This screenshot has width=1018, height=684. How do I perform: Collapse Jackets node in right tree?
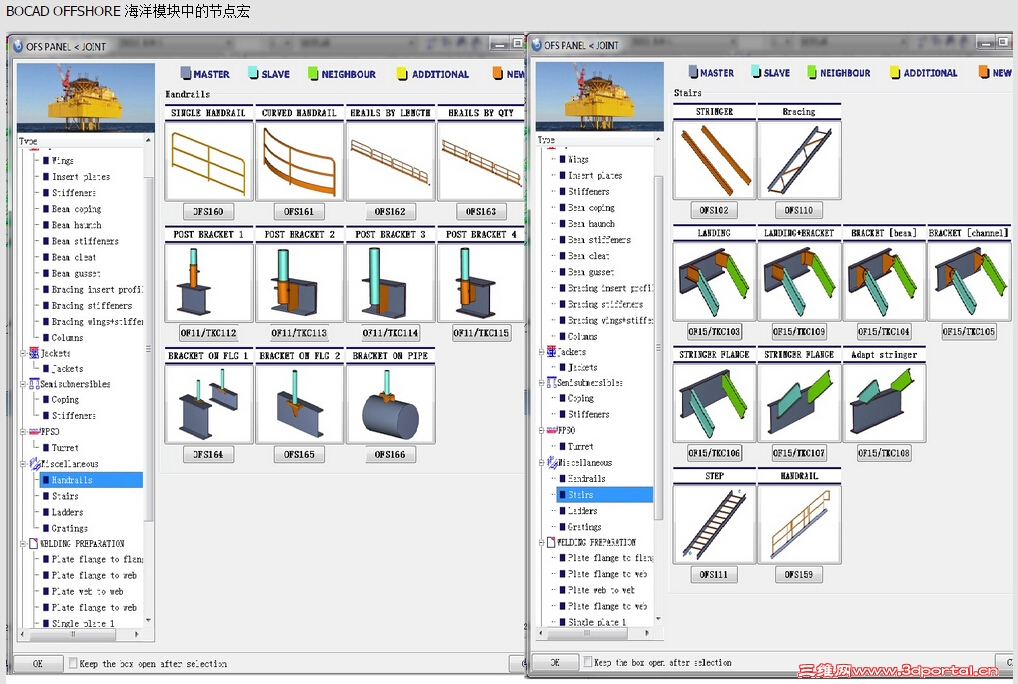click(x=541, y=352)
